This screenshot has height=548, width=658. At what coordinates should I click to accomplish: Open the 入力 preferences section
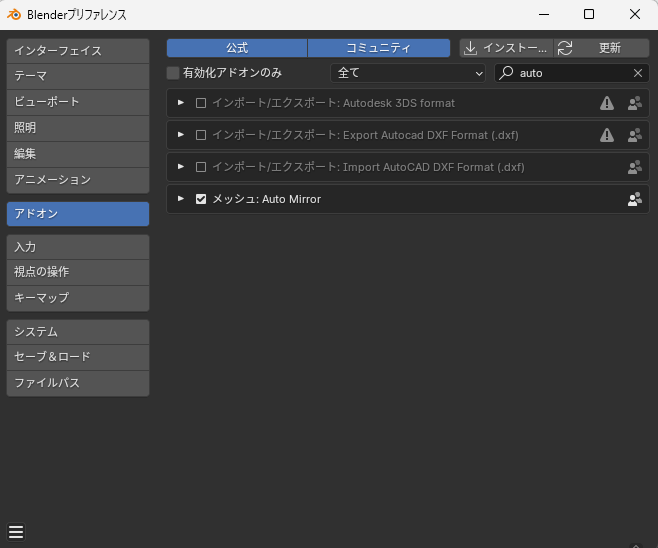click(78, 247)
